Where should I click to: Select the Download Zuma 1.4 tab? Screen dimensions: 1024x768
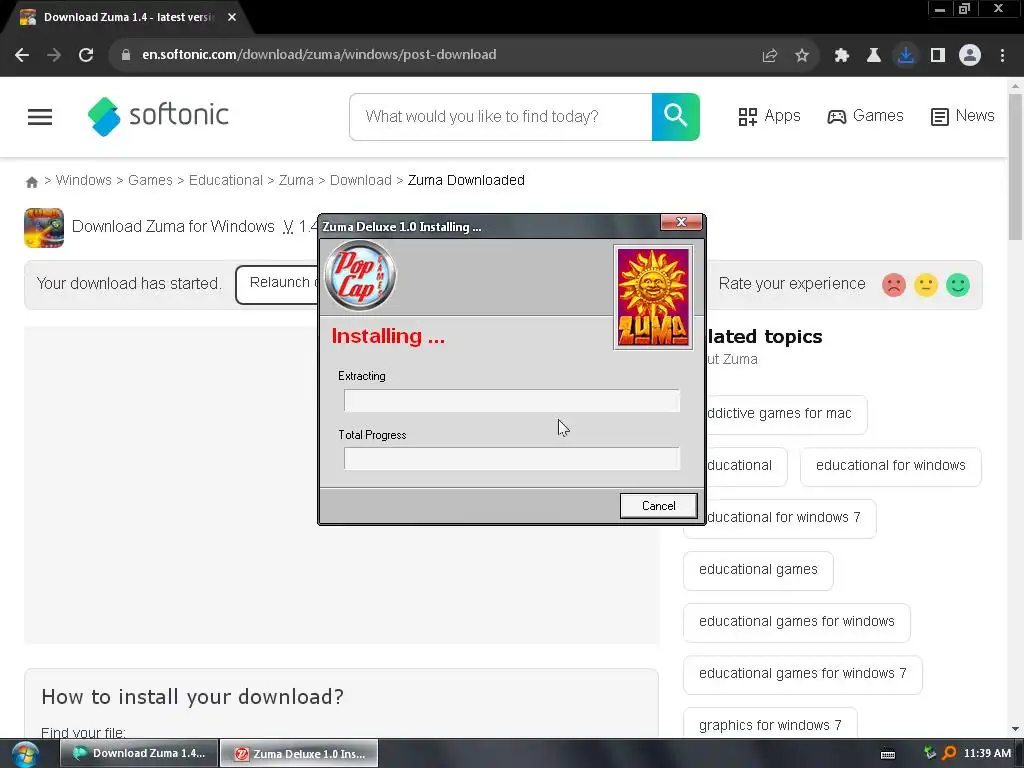point(127,18)
